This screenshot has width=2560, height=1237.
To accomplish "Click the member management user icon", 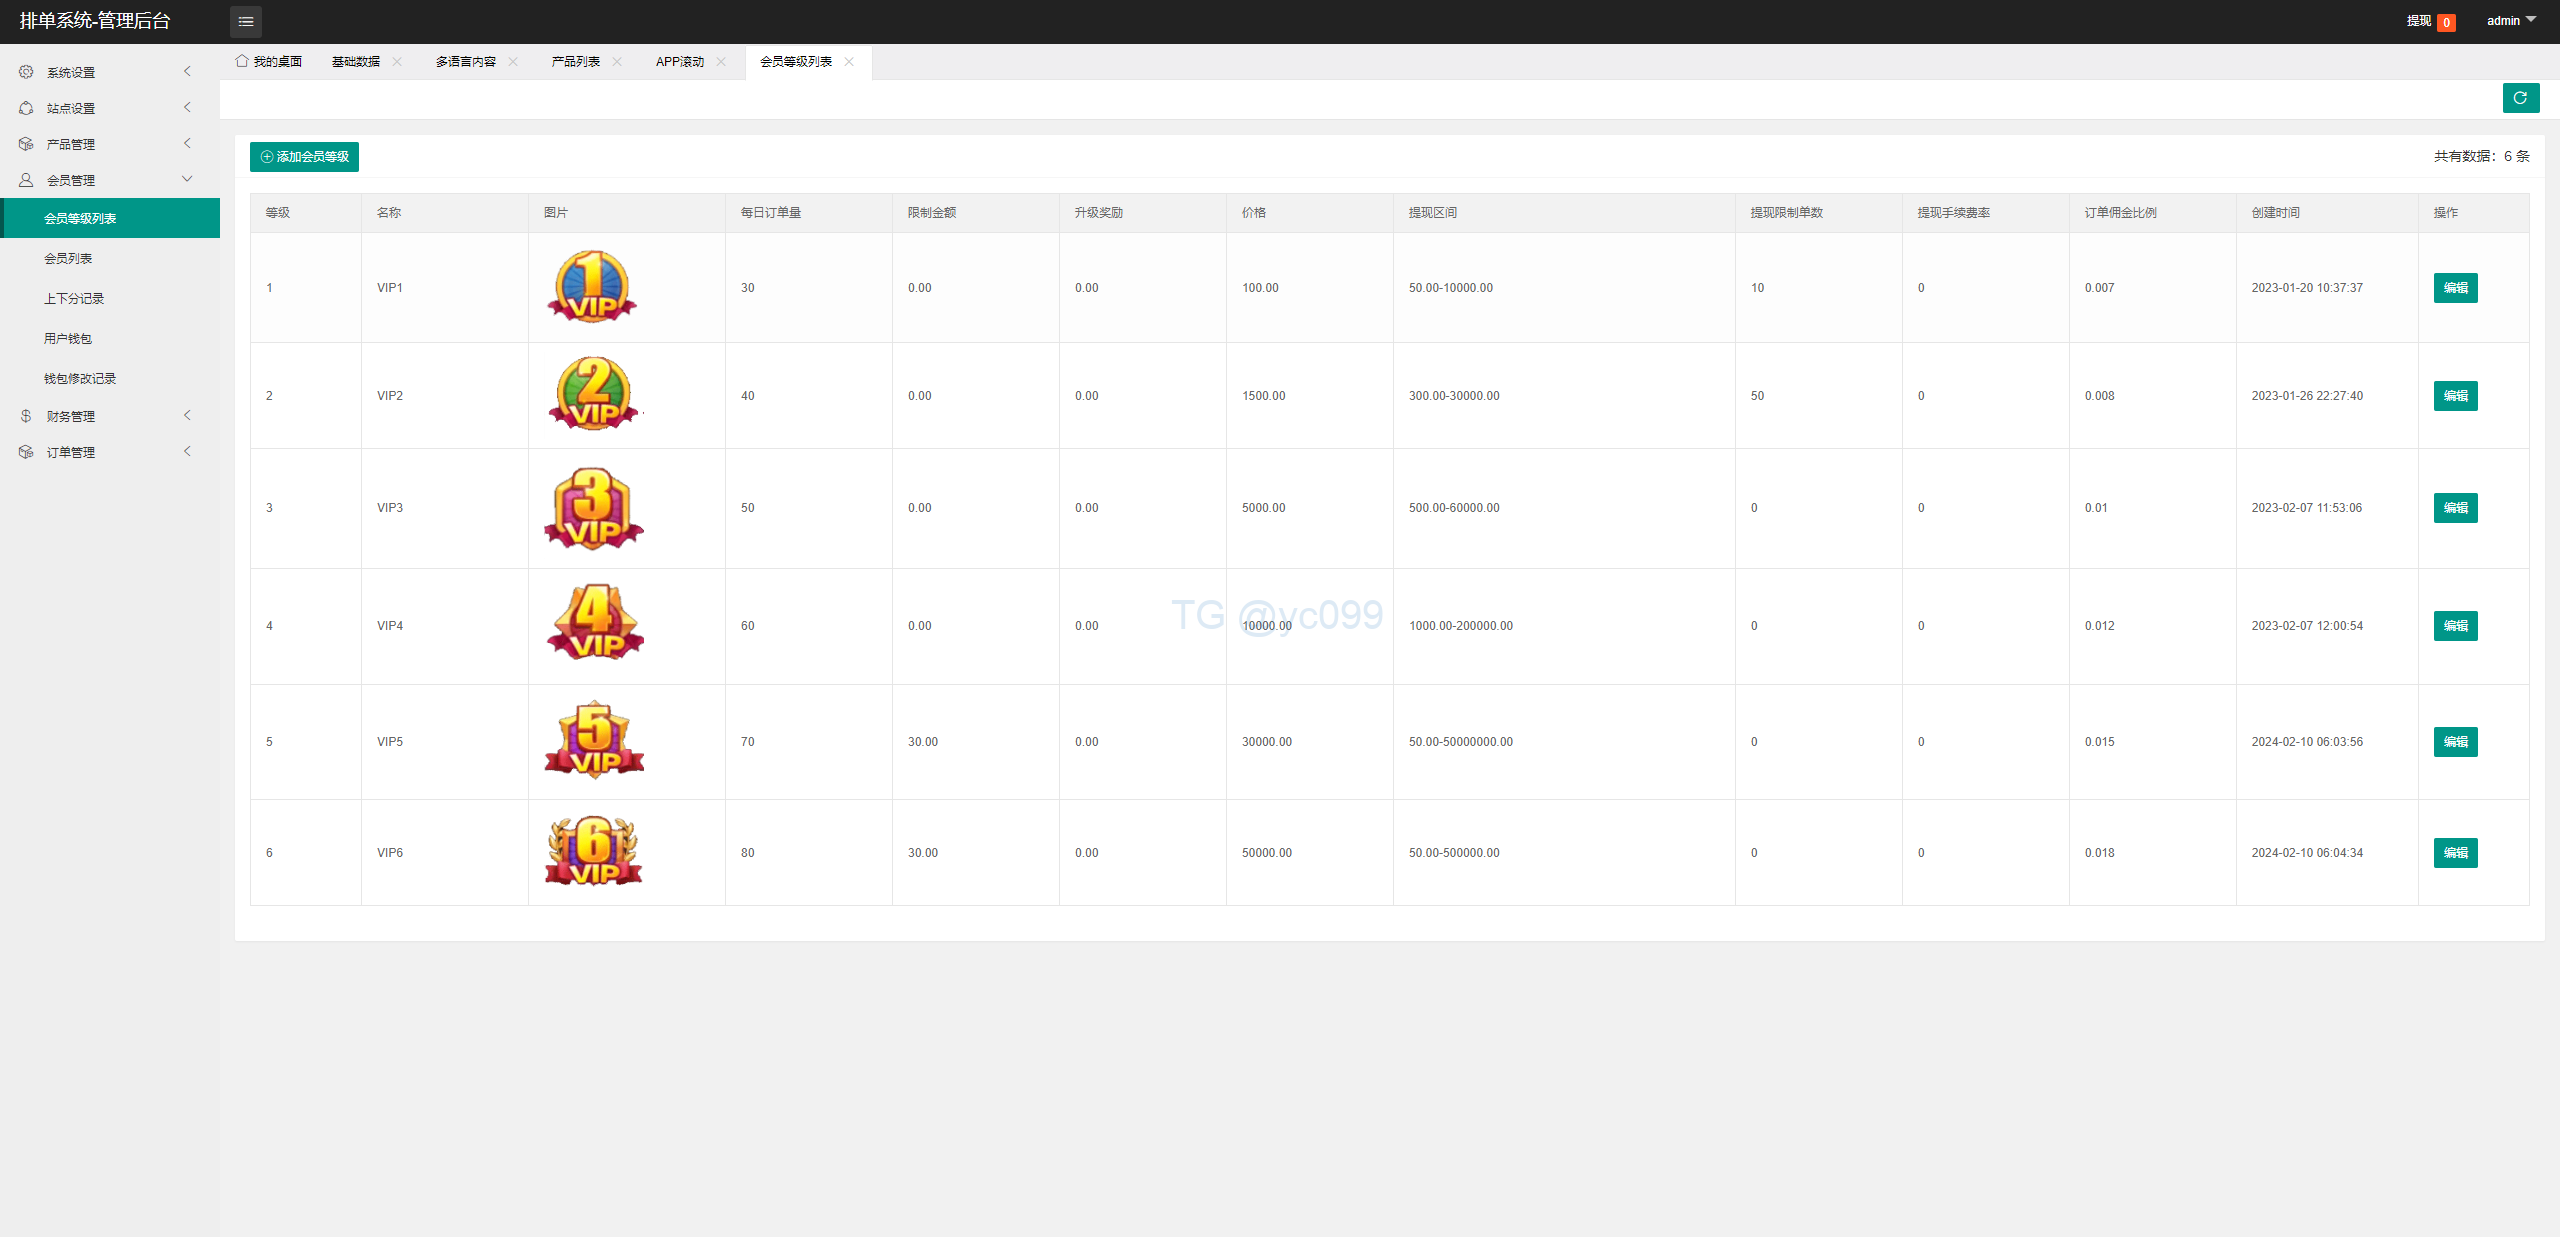I will tap(26, 180).
